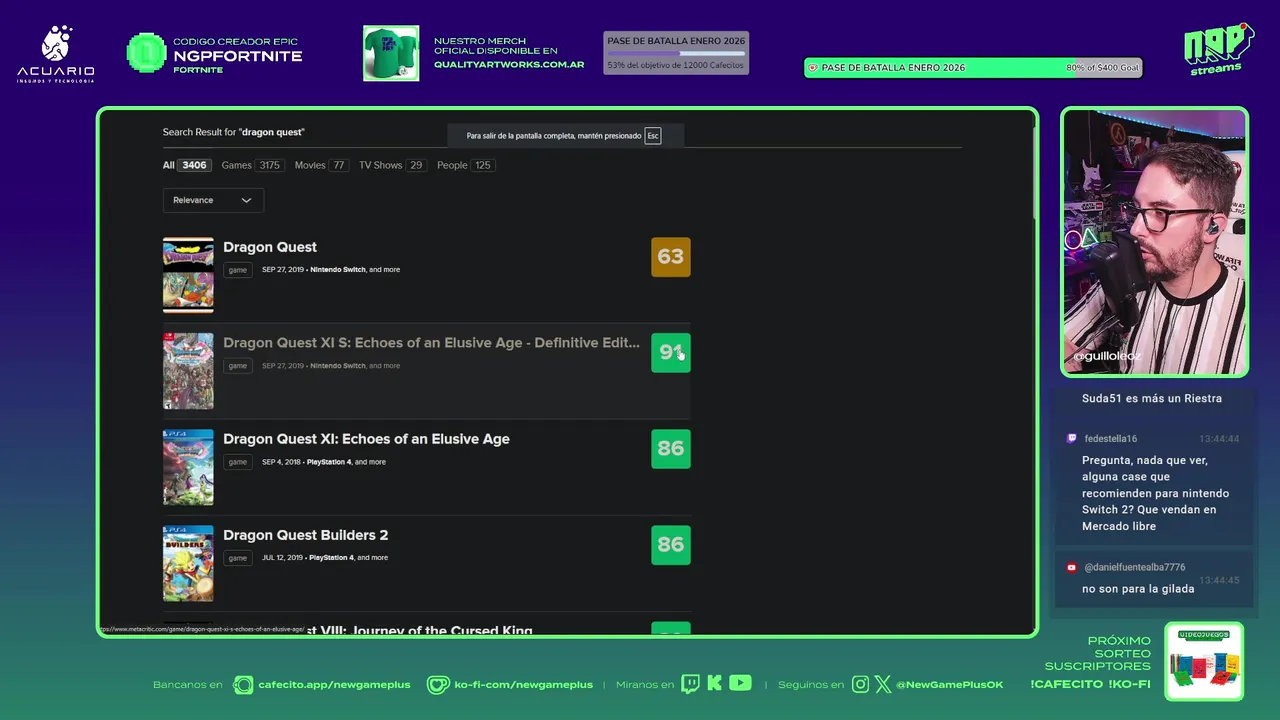The height and width of the screenshot is (720, 1280).
Task: Switch to the People filter tab
Action: 466,165
